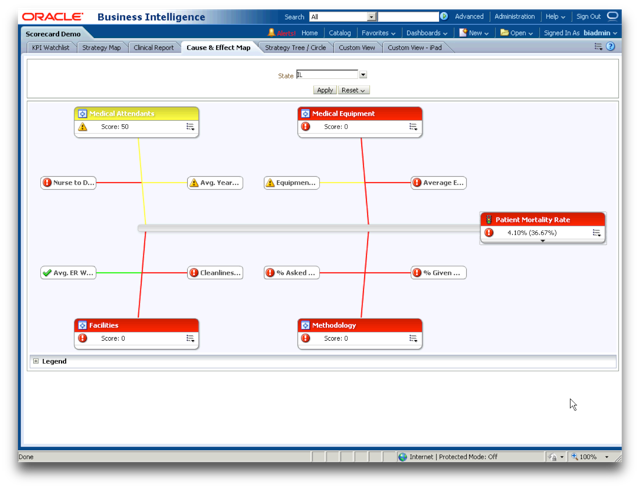The height and width of the screenshot is (489, 640).
Task: Open the Catalog link
Action: pyautogui.click(x=340, y=33)
